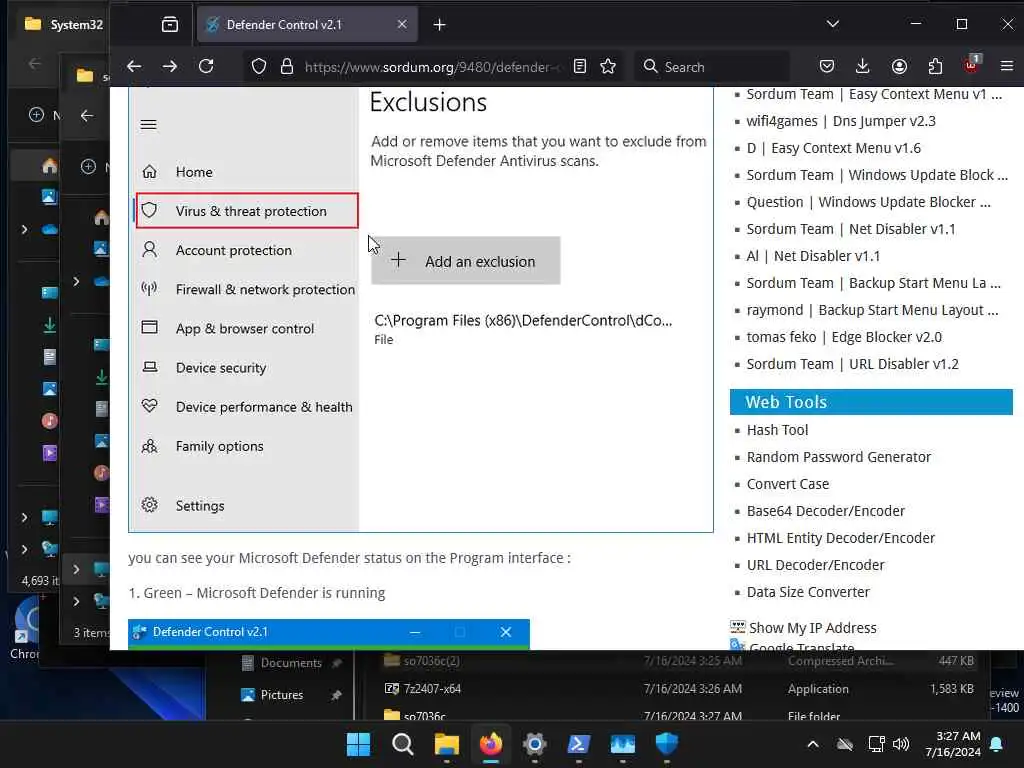Screen dimensions: 1024x768
Task: Select Device performance & health item
Action: click(x=264, y=407)
